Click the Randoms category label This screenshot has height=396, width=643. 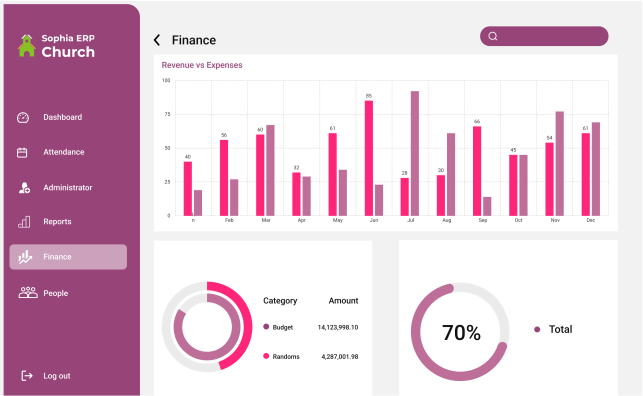[286, 357]
